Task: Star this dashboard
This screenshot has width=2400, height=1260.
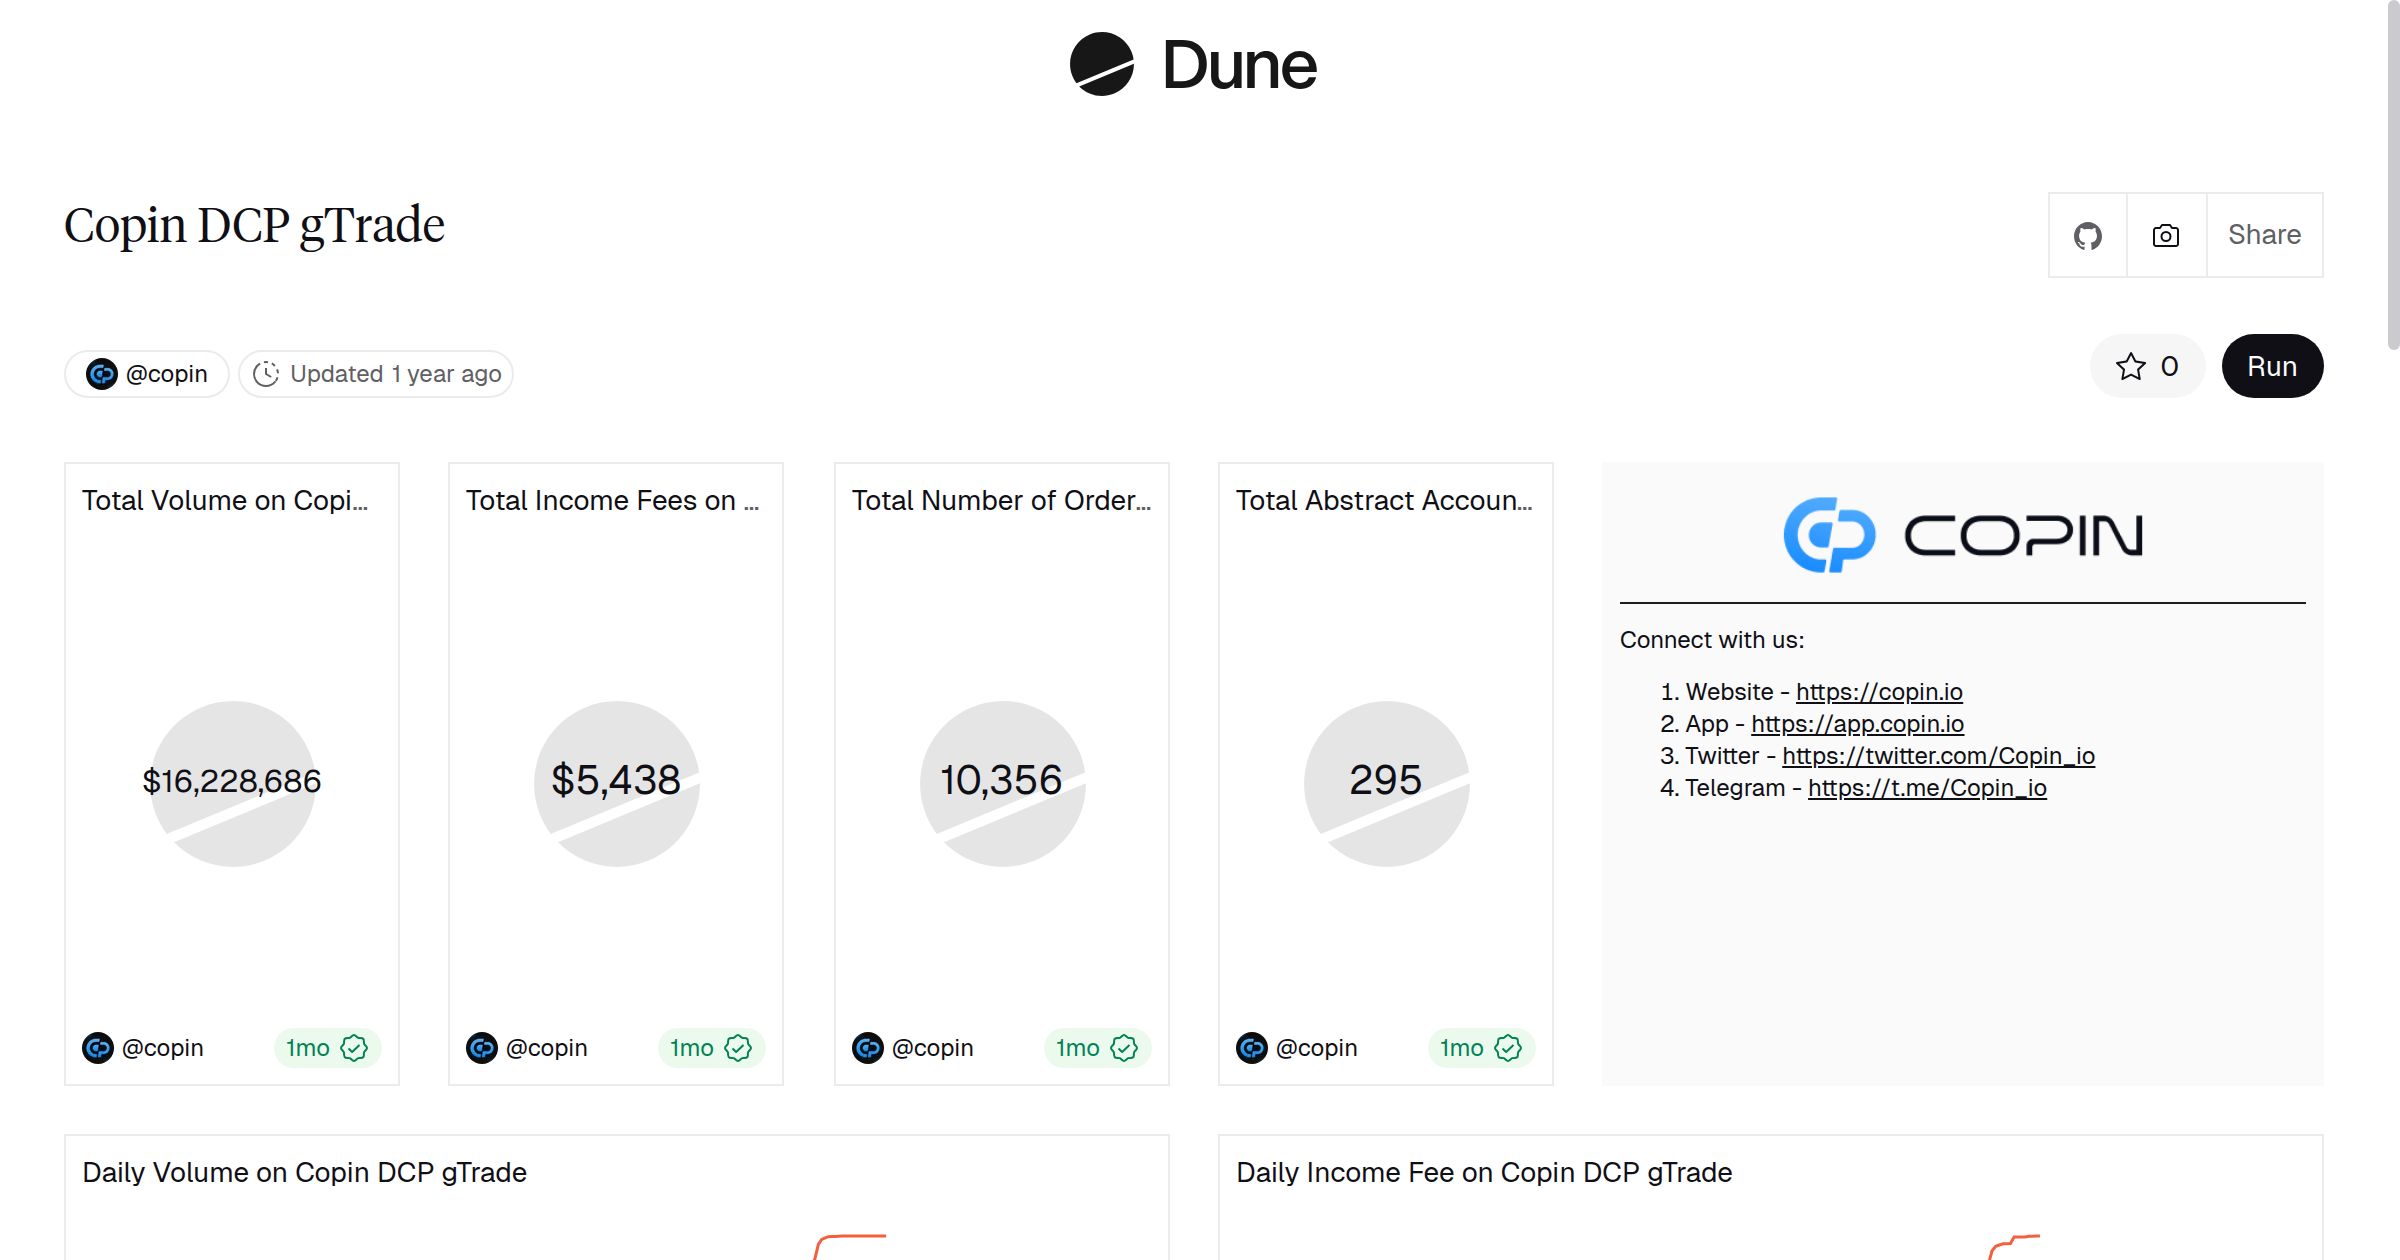Action: point(2146,367)
